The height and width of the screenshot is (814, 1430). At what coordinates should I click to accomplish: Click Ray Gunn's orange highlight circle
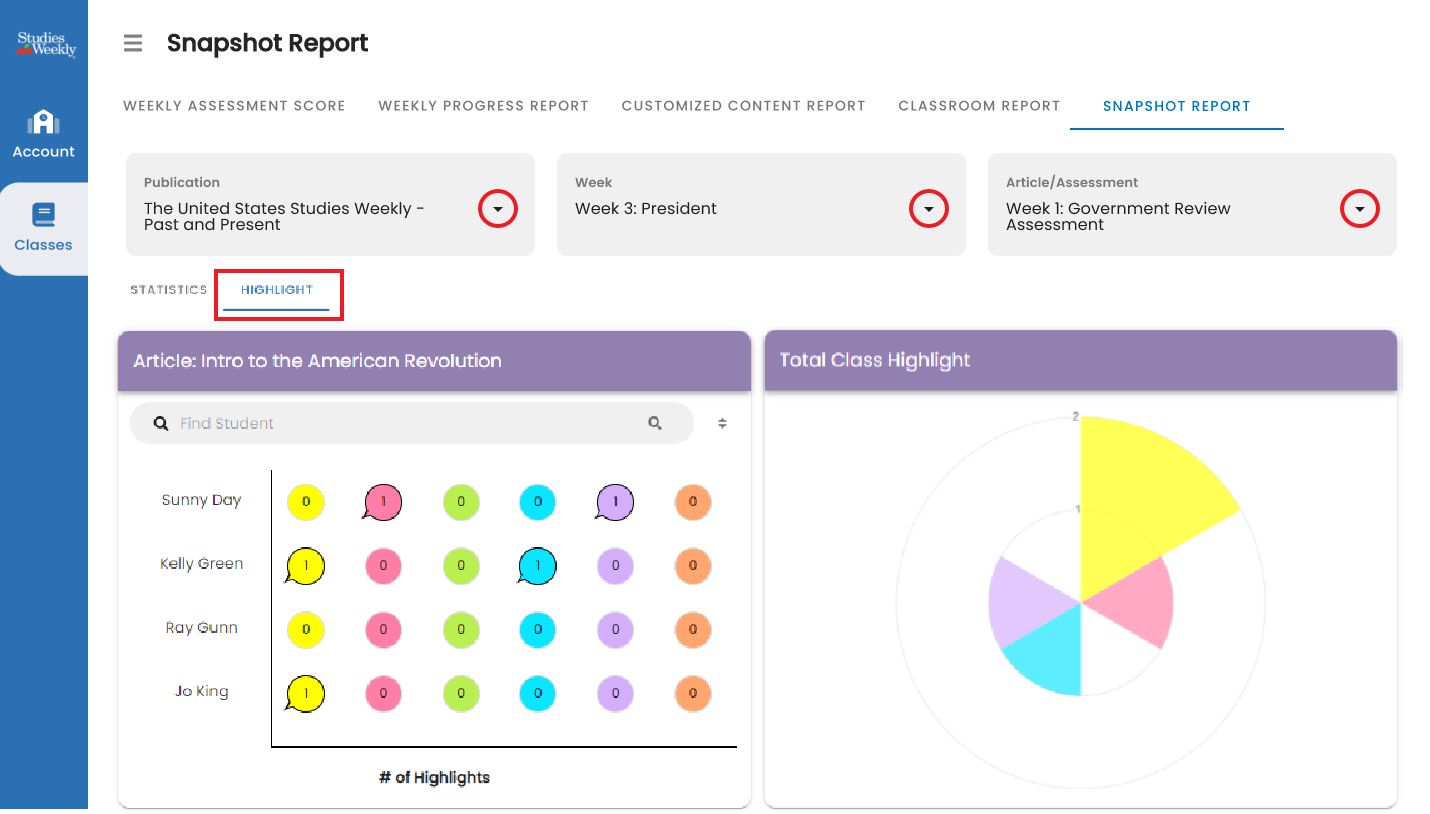693,630
